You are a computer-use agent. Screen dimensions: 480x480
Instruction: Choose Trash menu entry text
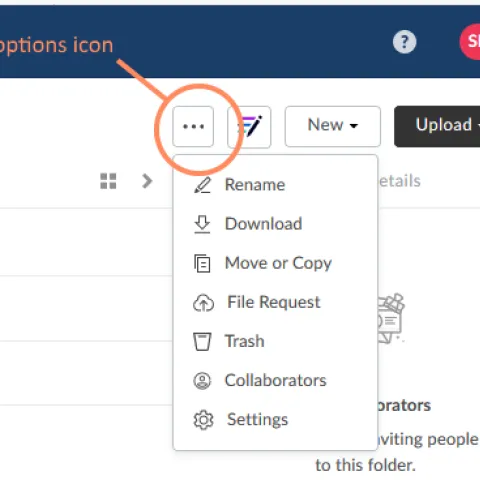pos(245,341)
